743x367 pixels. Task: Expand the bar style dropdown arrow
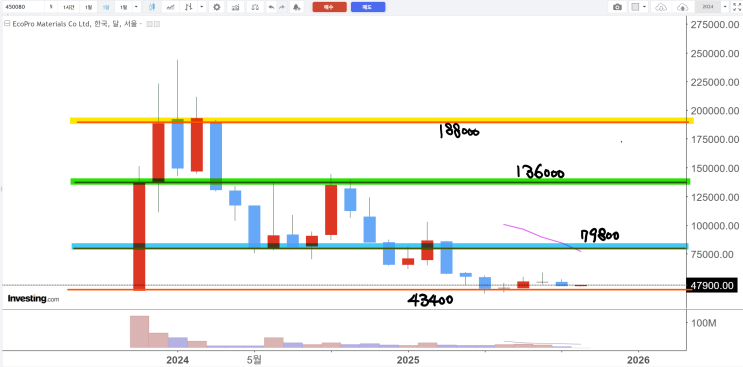pos(202,7)
